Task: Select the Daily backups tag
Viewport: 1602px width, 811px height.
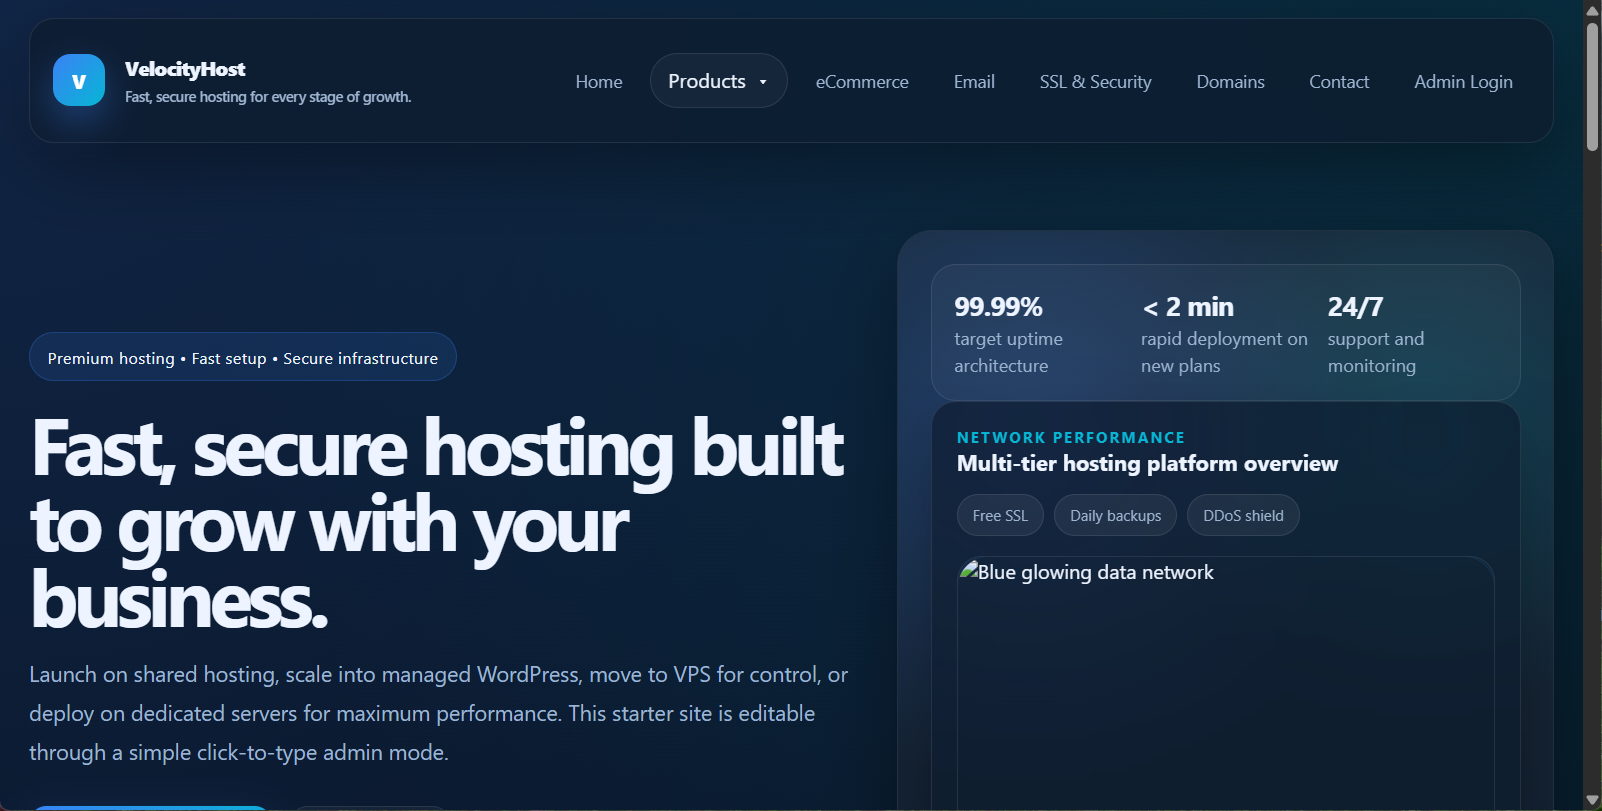Action: pyautogui.click(x=1115, y=515)
